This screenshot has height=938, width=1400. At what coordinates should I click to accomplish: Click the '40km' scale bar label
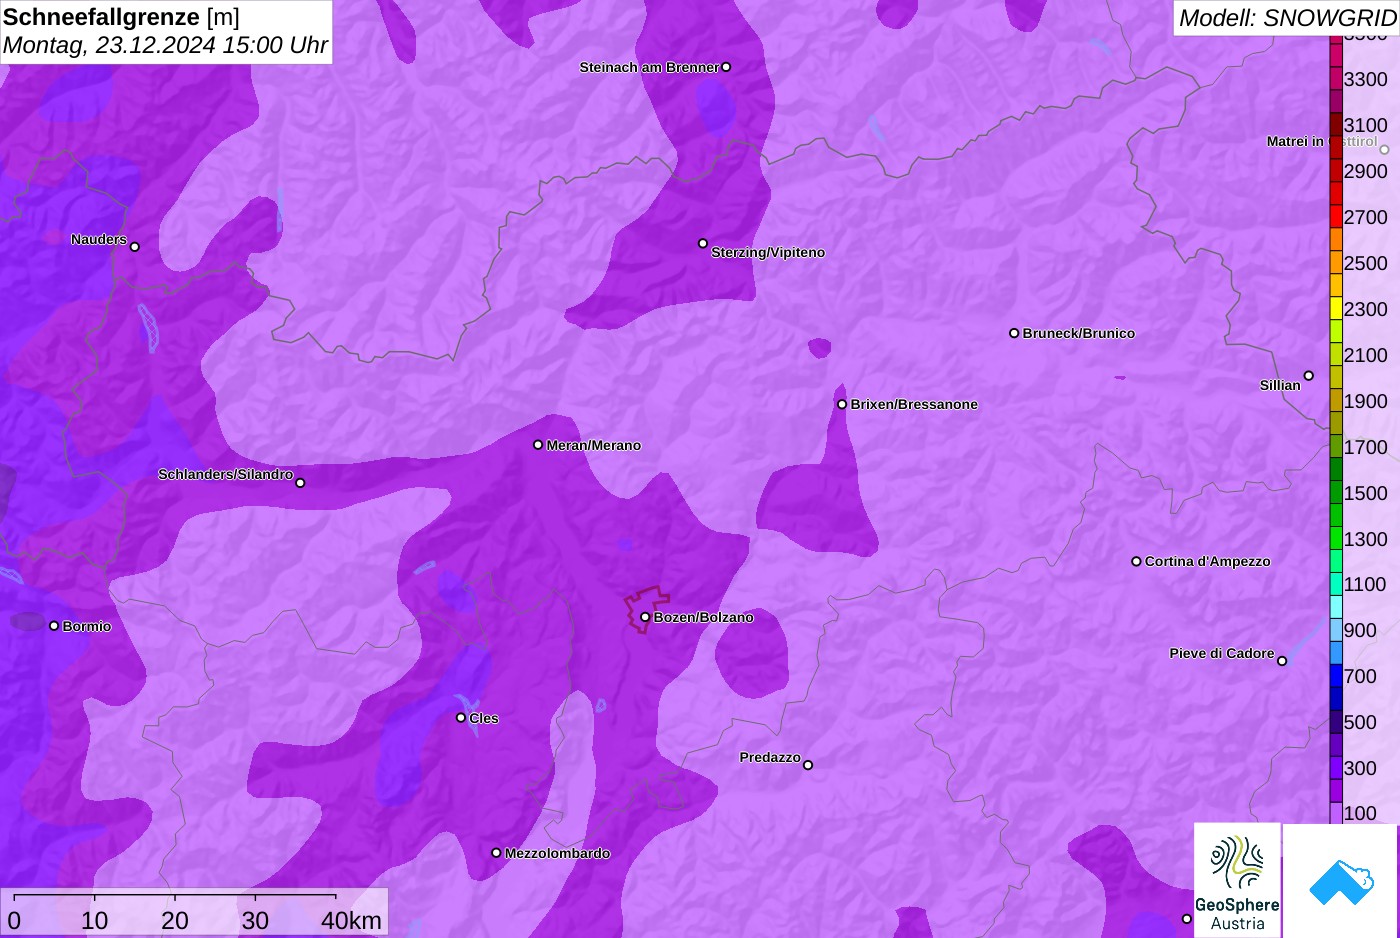(x=351, y=920)
